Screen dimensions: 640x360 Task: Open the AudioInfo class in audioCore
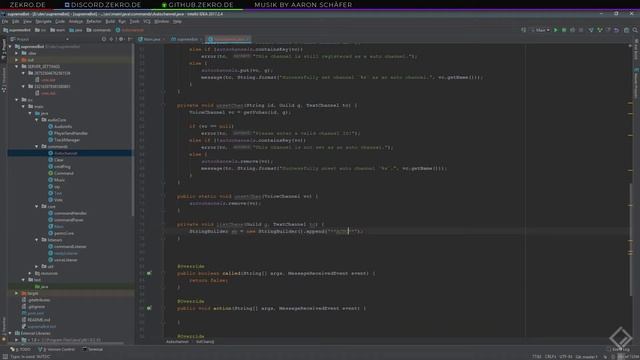[63, 127]
